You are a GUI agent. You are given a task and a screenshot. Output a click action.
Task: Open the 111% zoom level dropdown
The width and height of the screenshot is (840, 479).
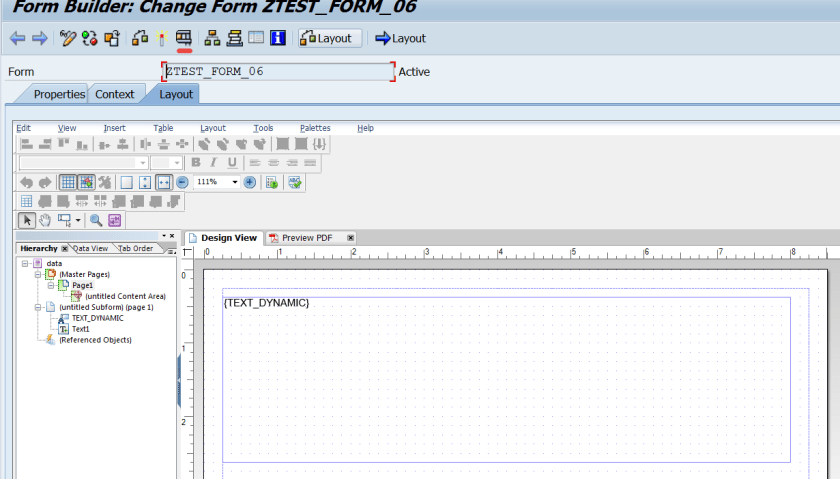[x=235, y=182]
